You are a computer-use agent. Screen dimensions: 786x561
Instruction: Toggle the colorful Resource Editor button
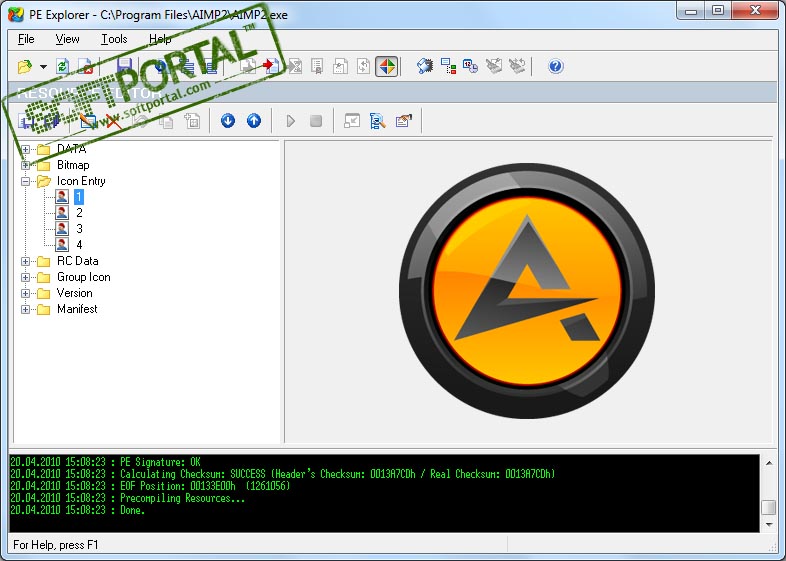point(387,66)
